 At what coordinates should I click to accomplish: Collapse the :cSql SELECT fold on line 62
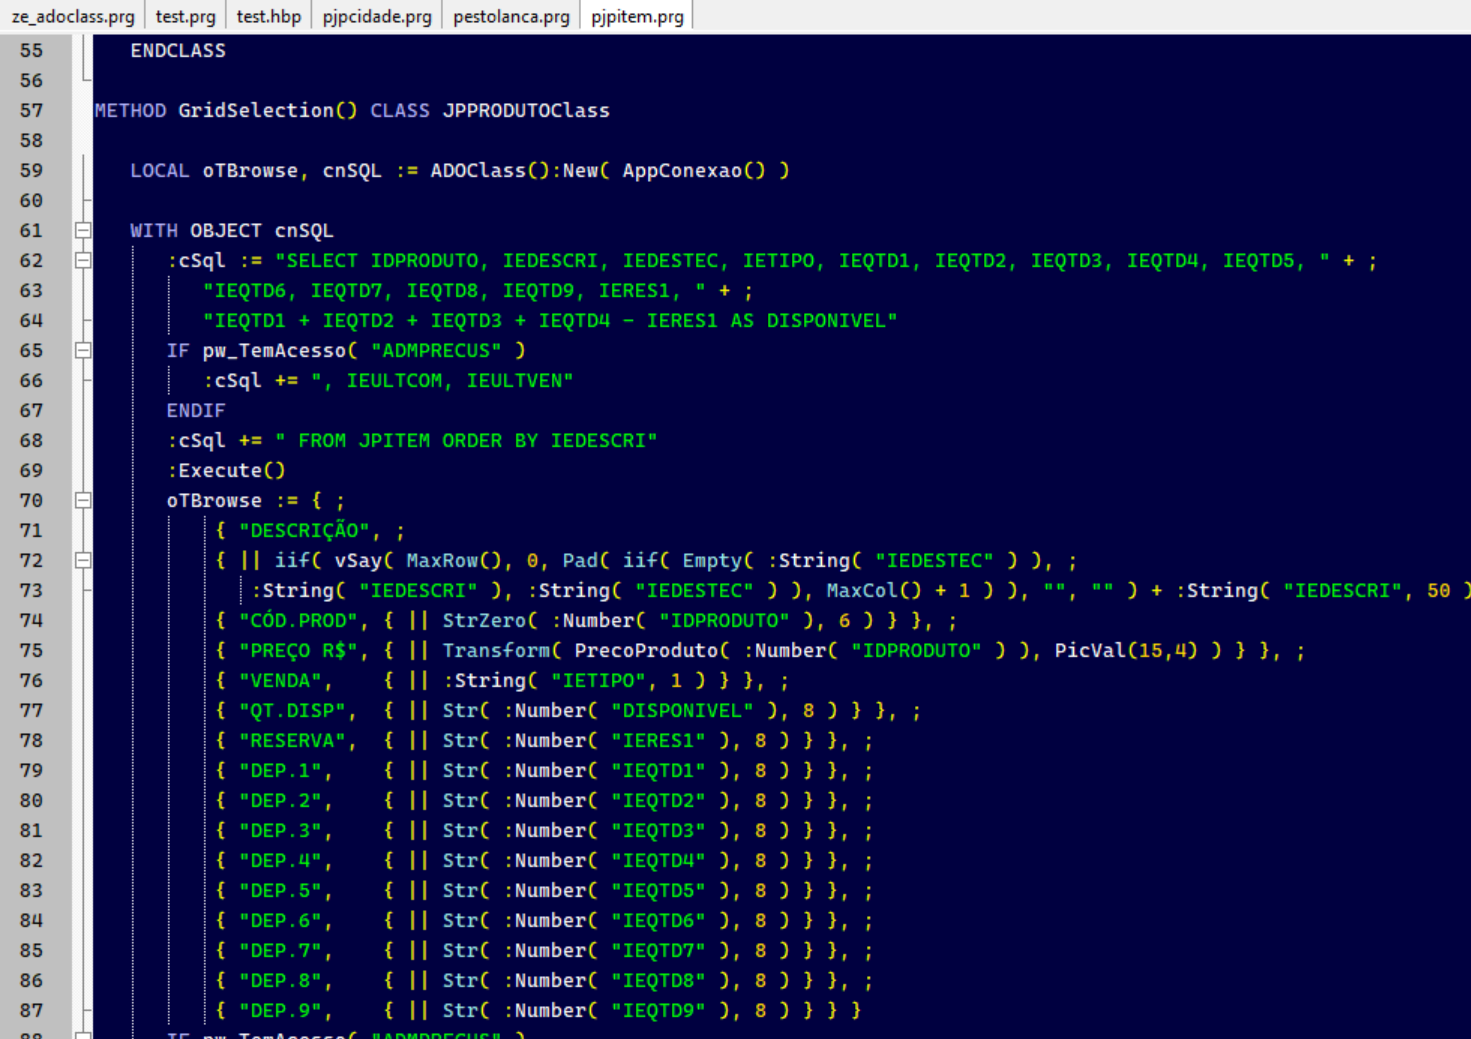83,260
